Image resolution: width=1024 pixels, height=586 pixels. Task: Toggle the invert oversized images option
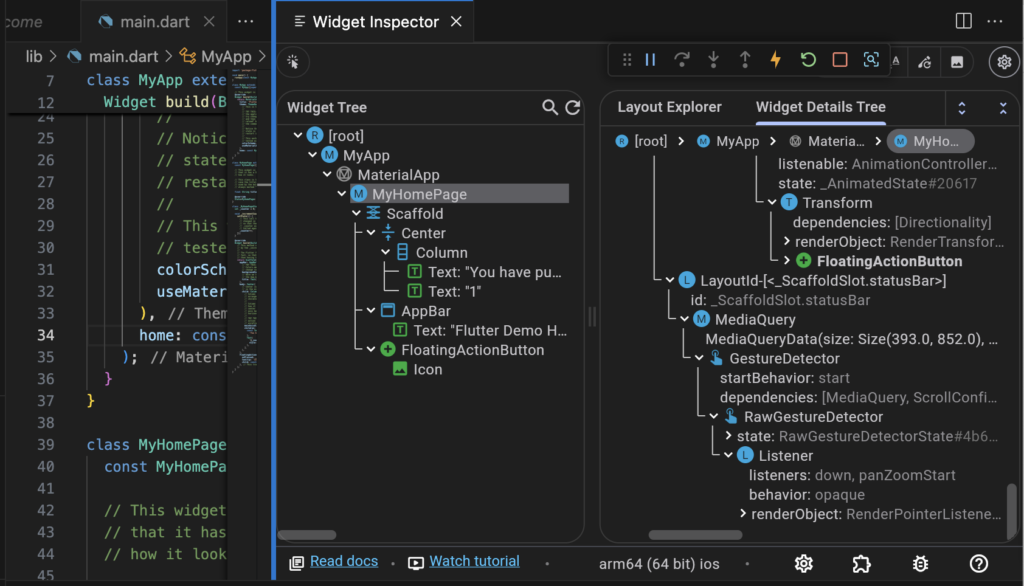click(957, 62)
